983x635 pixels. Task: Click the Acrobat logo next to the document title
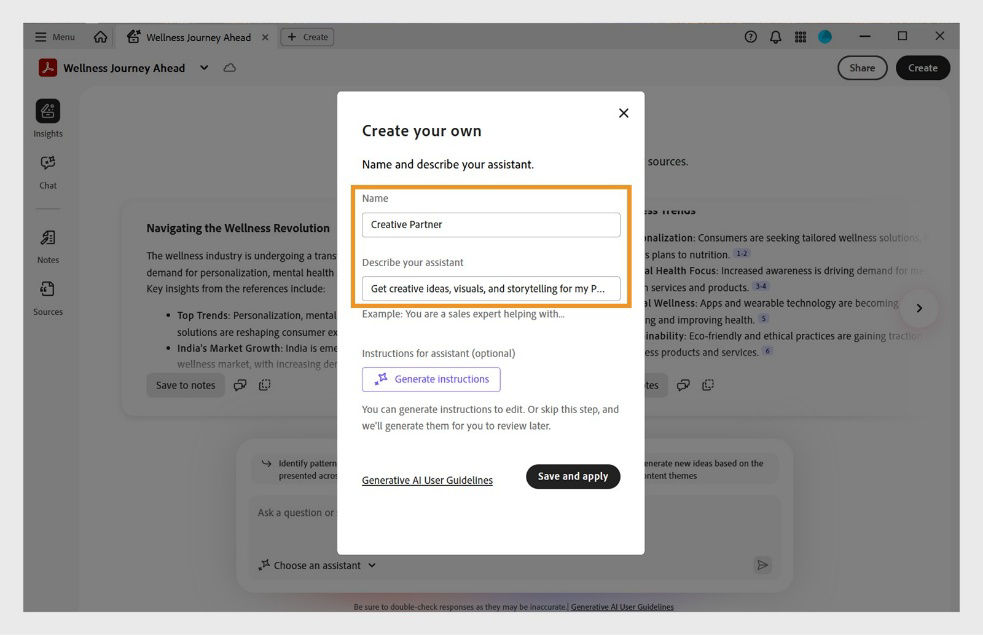(47, 67)
